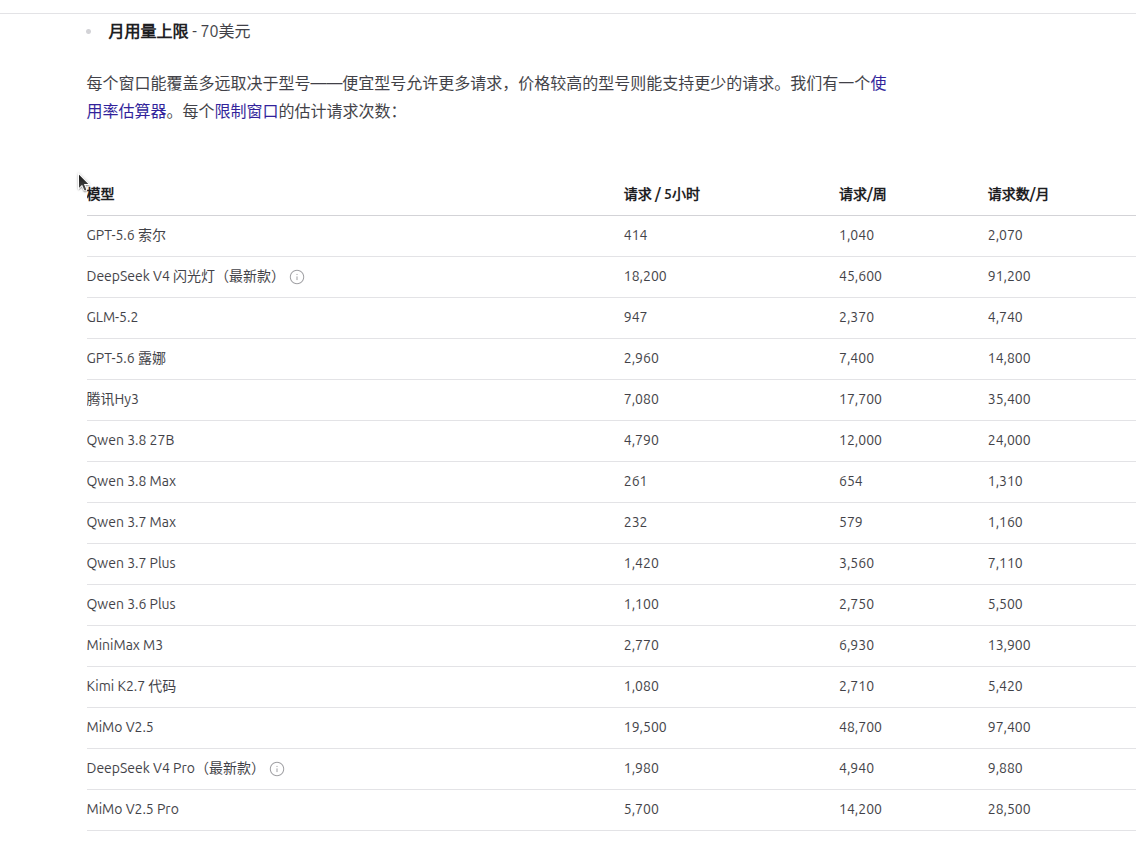Screen dimensions: 1136x842
Task: Click 2,070 monthly value for GPT-5.6 索尔
Action: (1005, 235)
